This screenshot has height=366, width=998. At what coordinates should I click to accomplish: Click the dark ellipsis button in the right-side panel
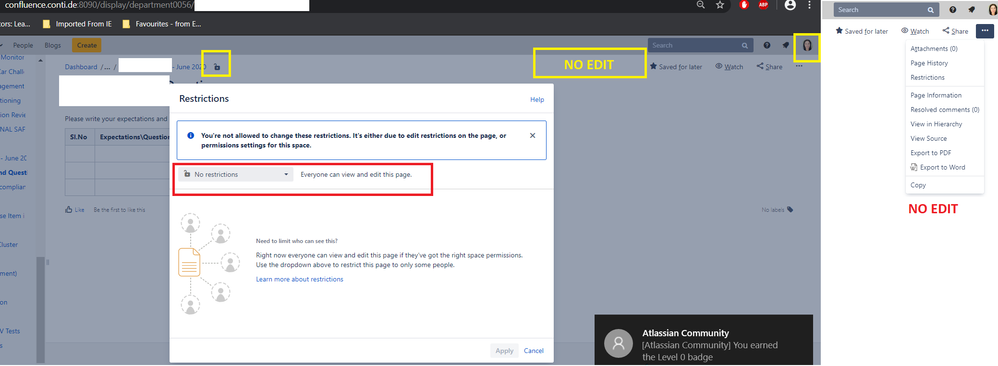pos(985,31)
